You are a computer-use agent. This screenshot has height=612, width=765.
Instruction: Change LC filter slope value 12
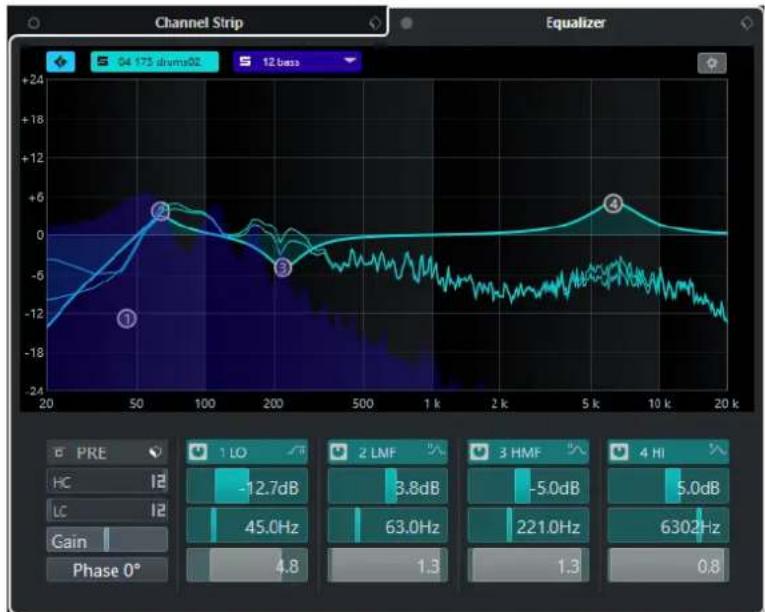tap(159, 511)
